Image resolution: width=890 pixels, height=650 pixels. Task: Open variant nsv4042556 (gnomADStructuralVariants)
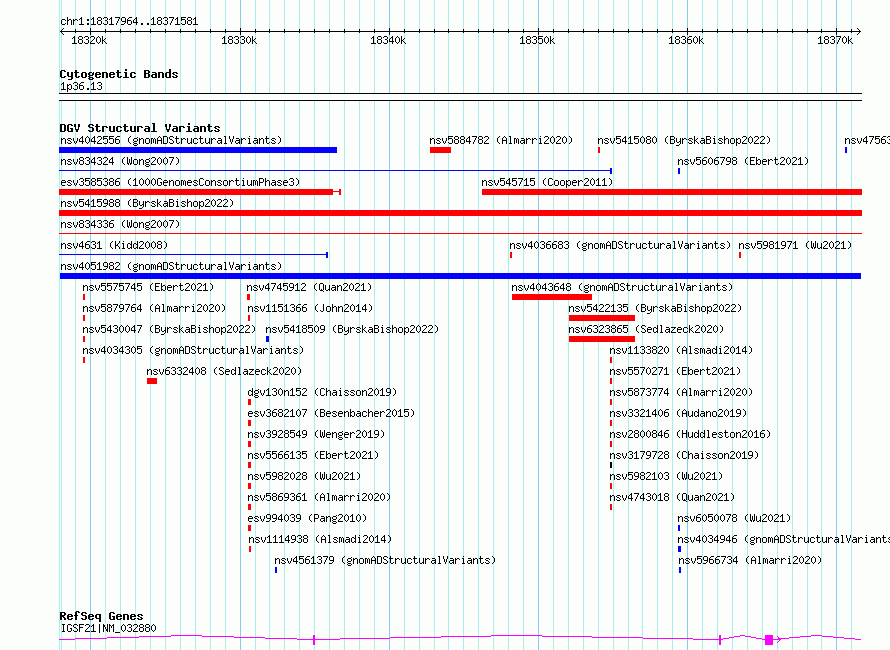(171, 140)
